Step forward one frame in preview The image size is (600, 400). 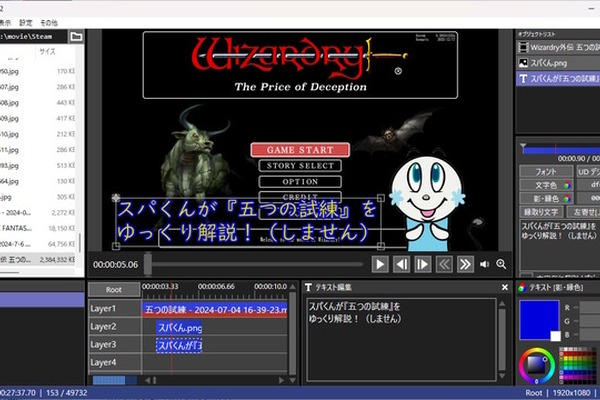click(x=422, y=264)
